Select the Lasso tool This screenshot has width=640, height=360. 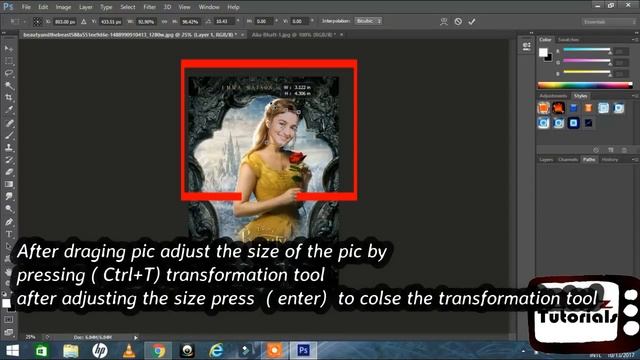pos(9,73)
